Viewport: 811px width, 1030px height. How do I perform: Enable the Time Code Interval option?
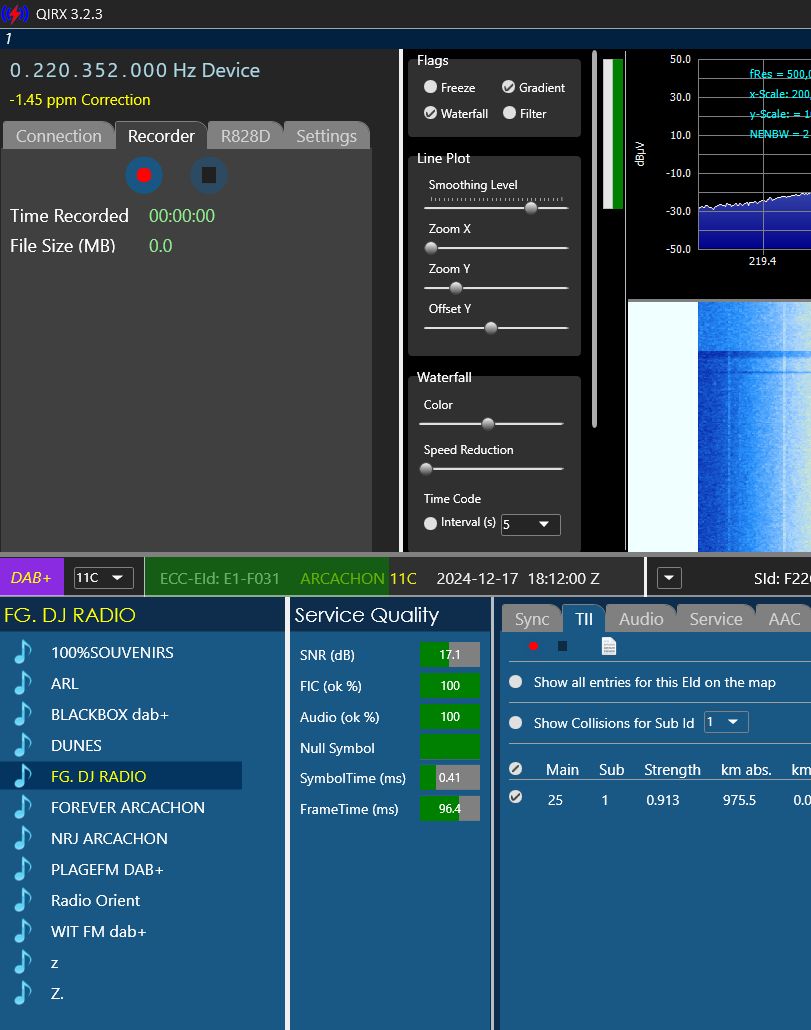point(430,524)
